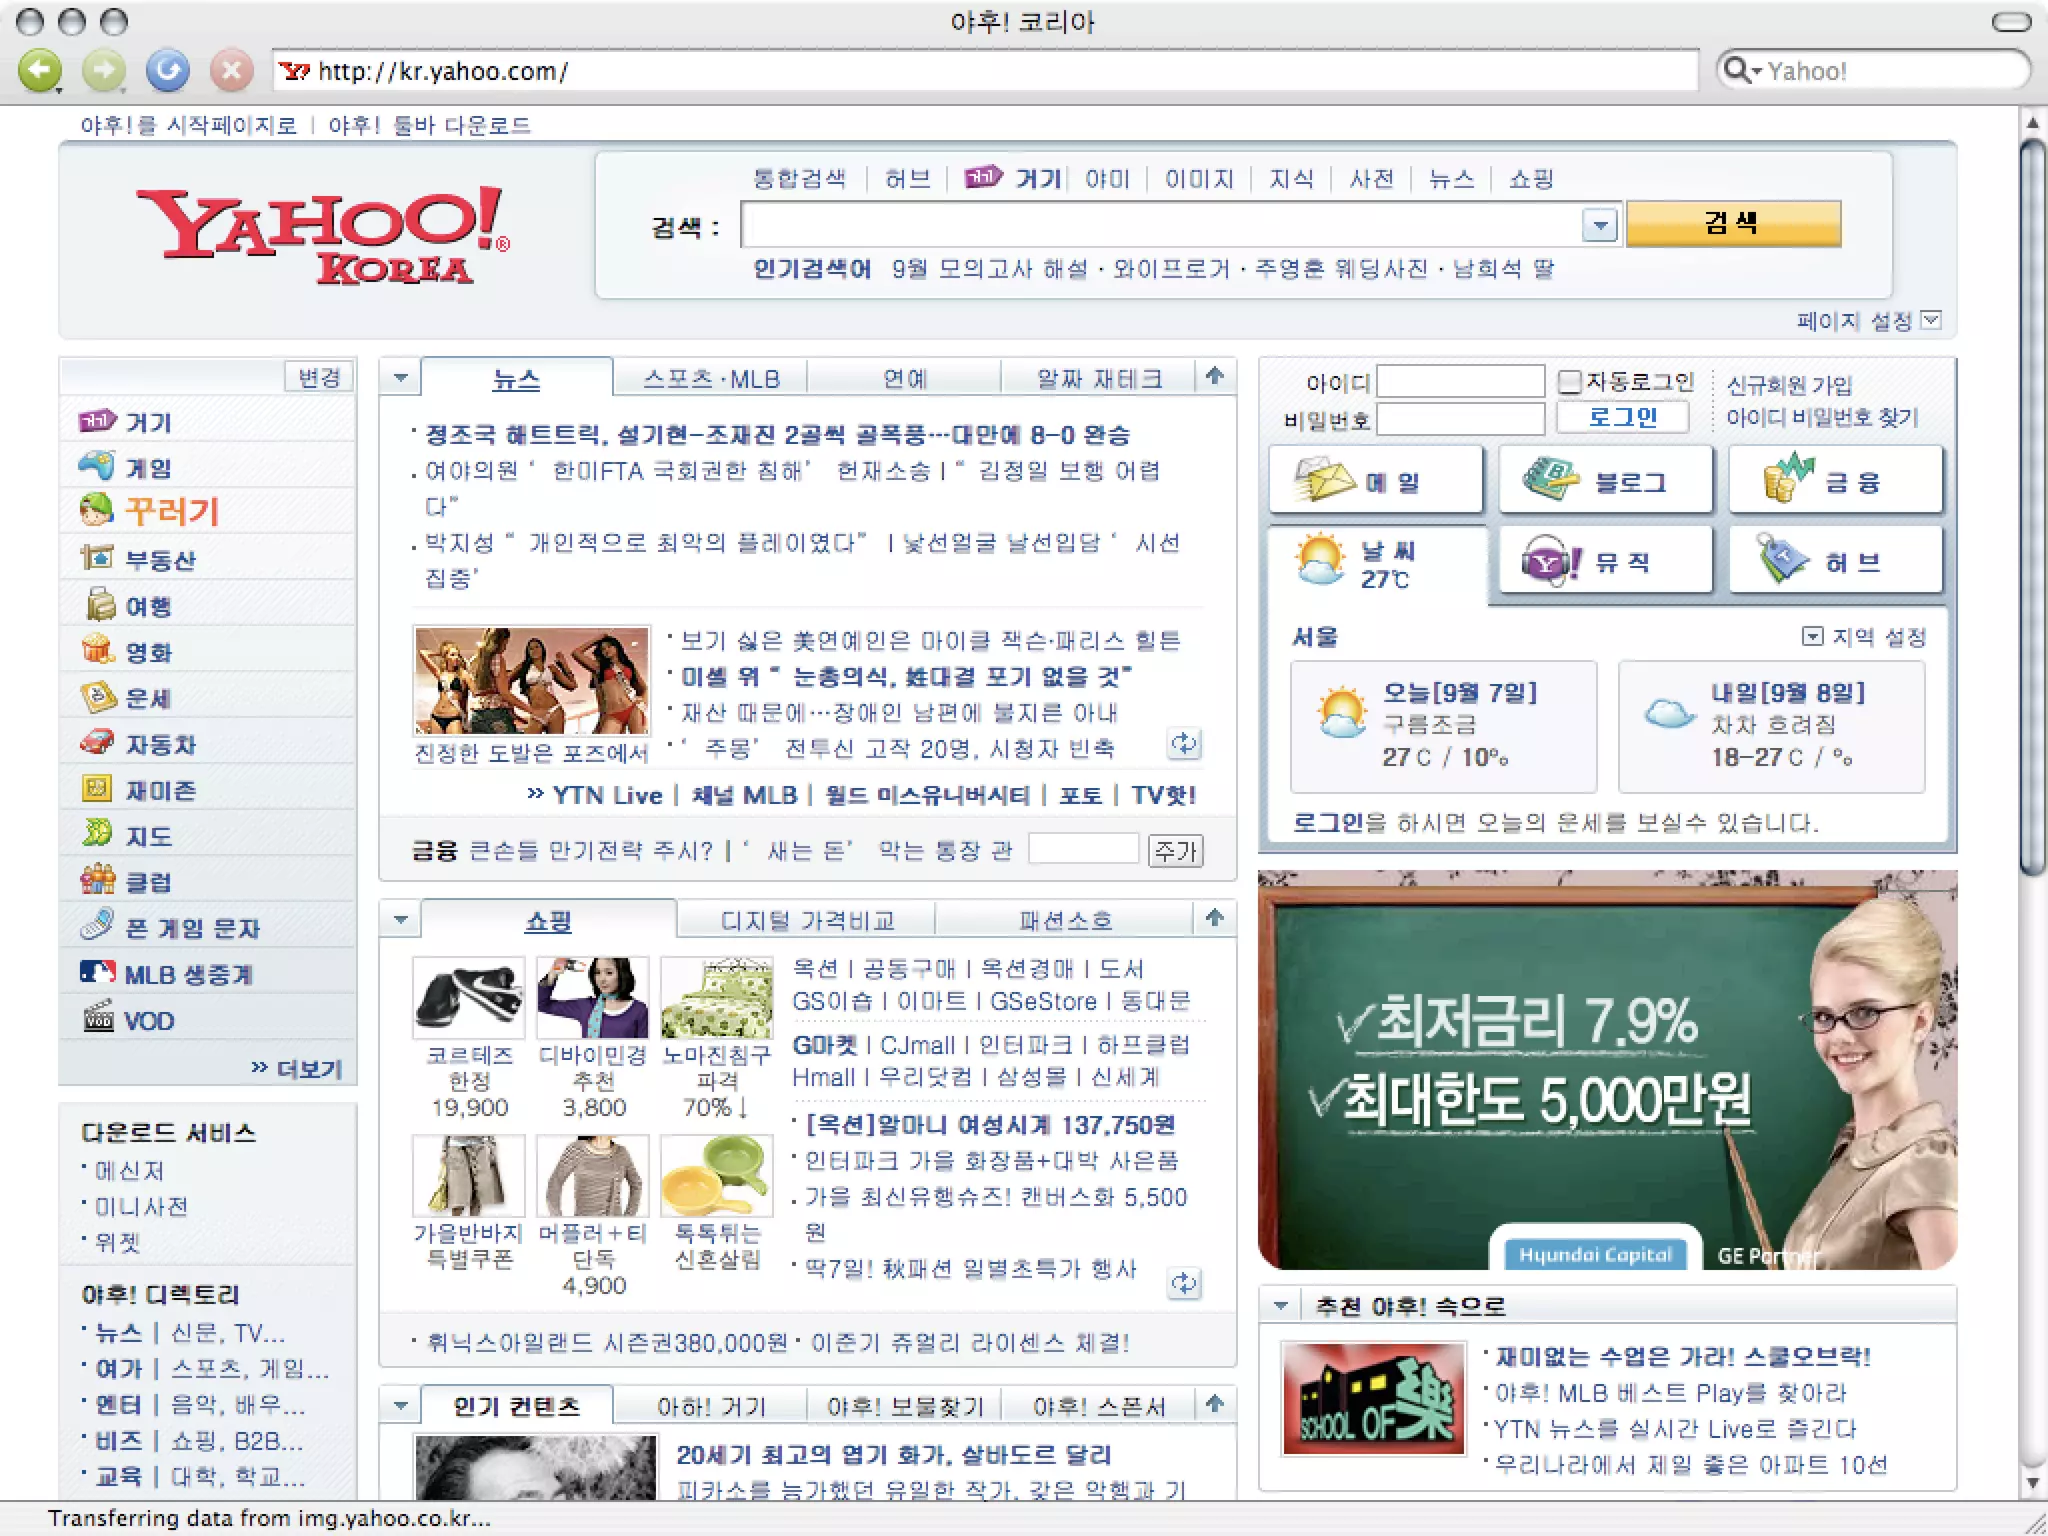Screen dimensions: 2048x1536
Task: Click the browser back arrow
Action: pos(41,70)
